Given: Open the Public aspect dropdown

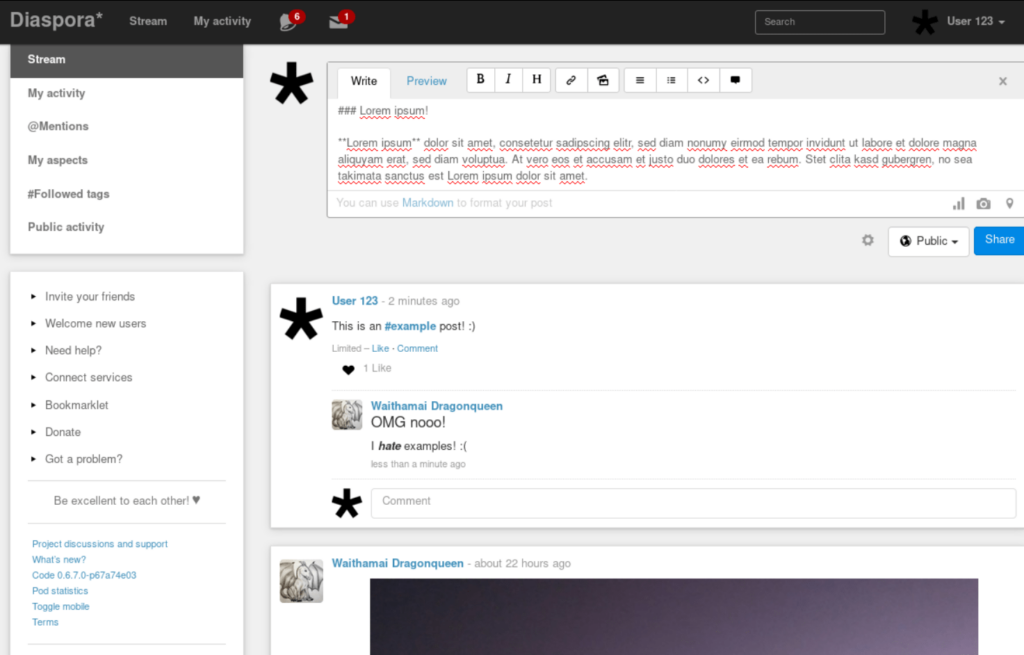Looking at the screenshot, I should click(928, 241).
